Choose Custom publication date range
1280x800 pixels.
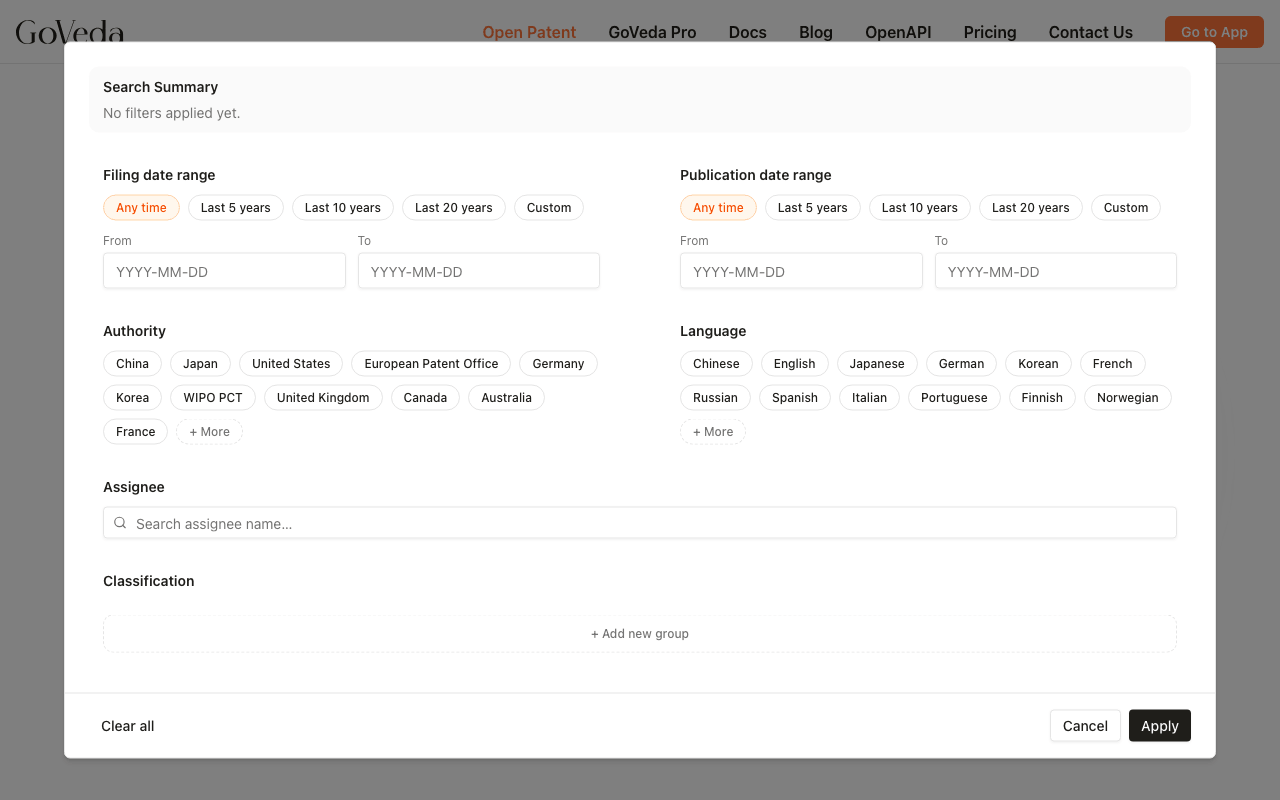tap(1126, 208)
